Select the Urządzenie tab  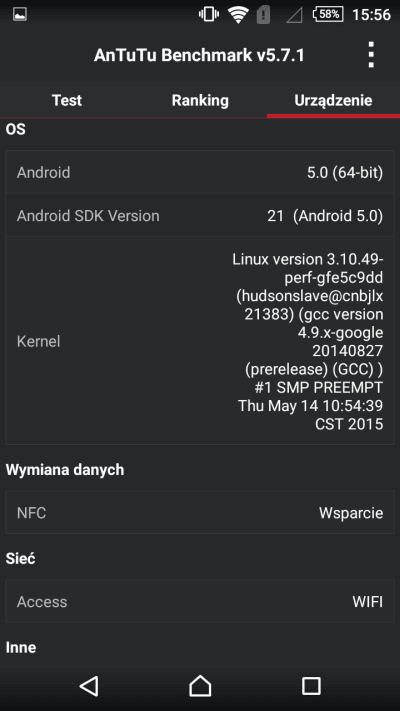(333, 100)
